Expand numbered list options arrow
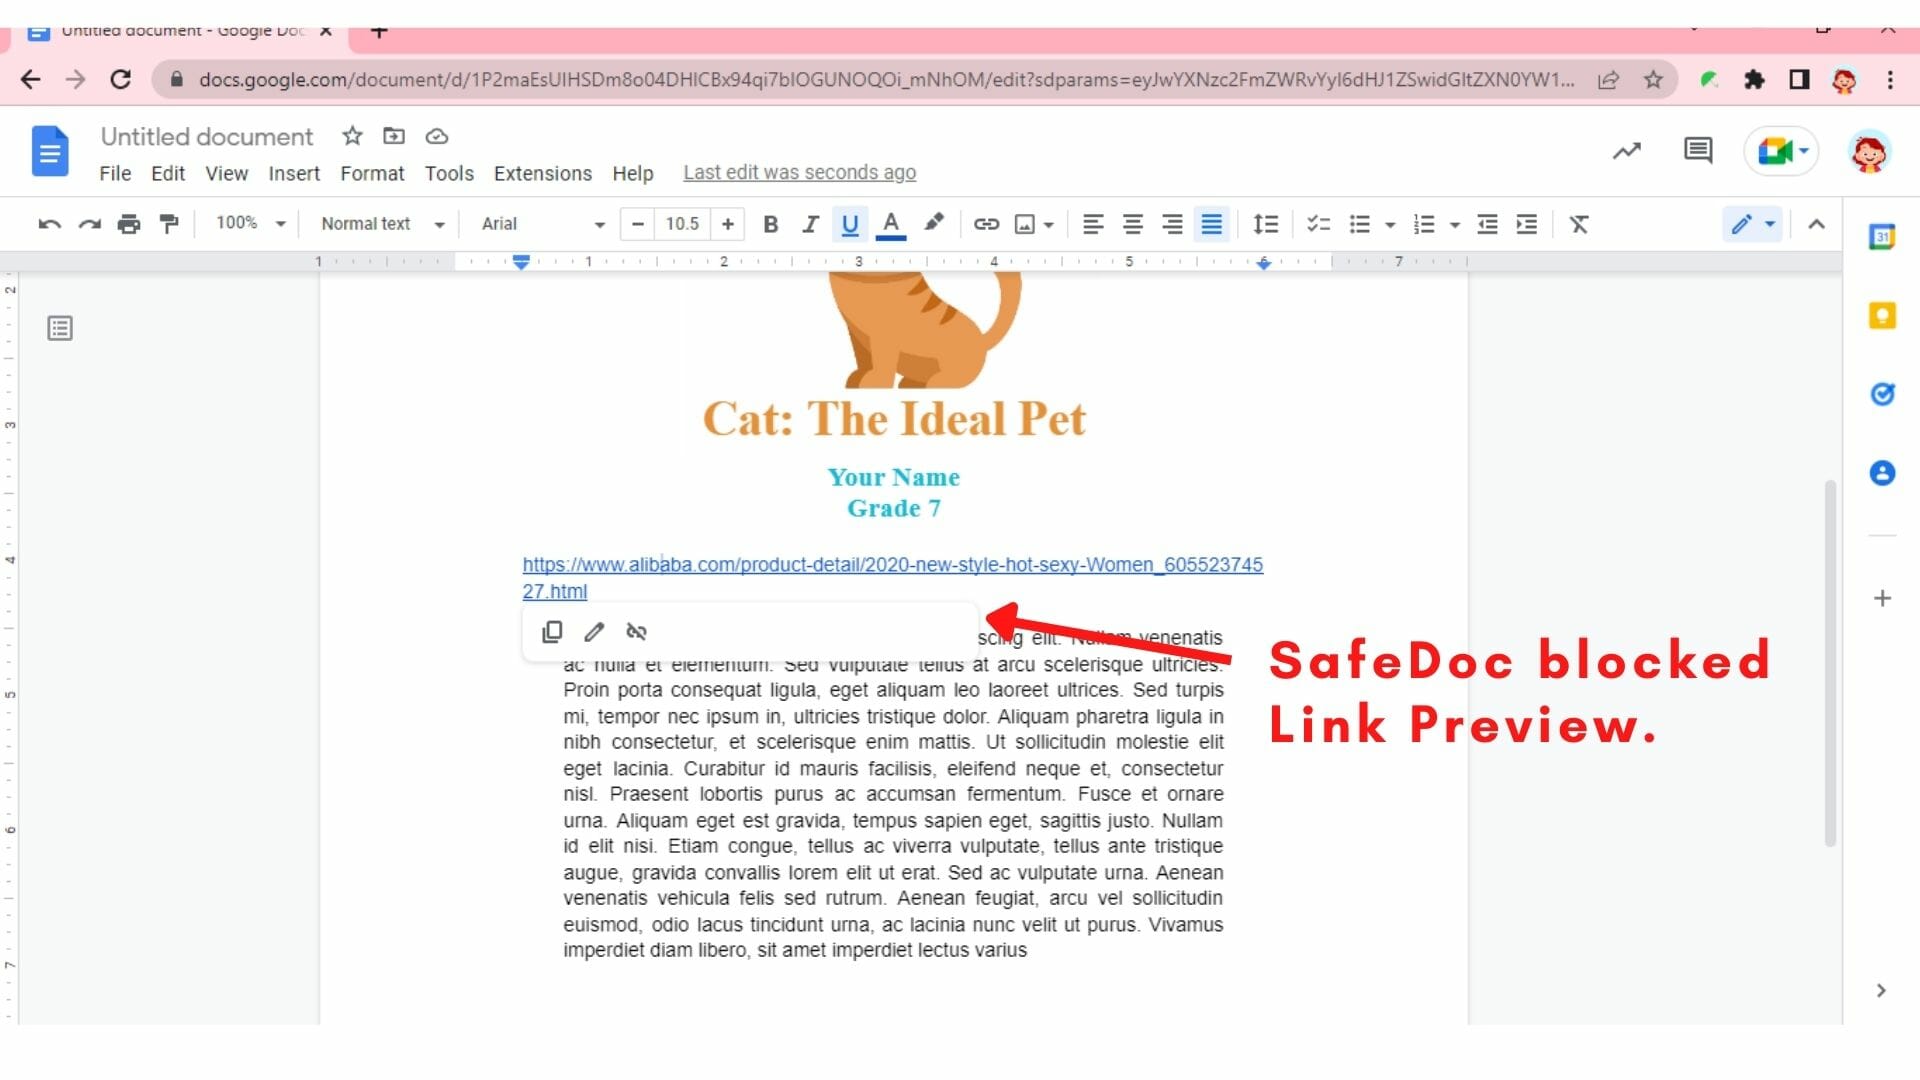The image size is (1920, 1080). pyautogui.click(x=1455, y=225)
